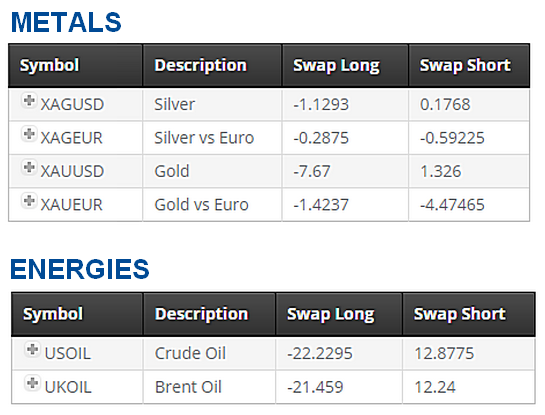Expand the XAUEUR row plus icon
545x415 pixels.
tap(29, 201)
